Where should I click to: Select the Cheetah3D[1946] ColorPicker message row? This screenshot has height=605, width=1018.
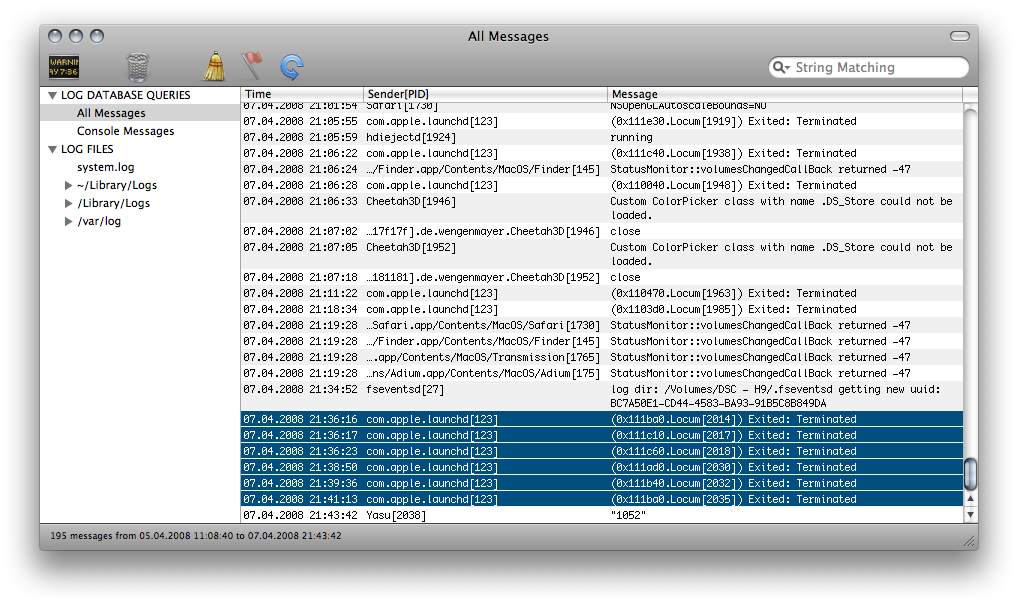(602, 208)
